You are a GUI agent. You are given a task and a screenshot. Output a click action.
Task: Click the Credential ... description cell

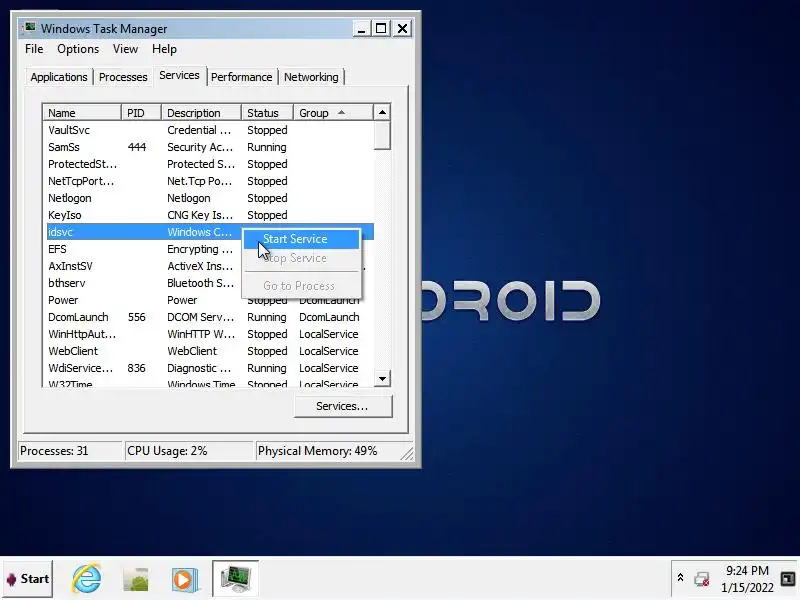[x=199, y=130]
